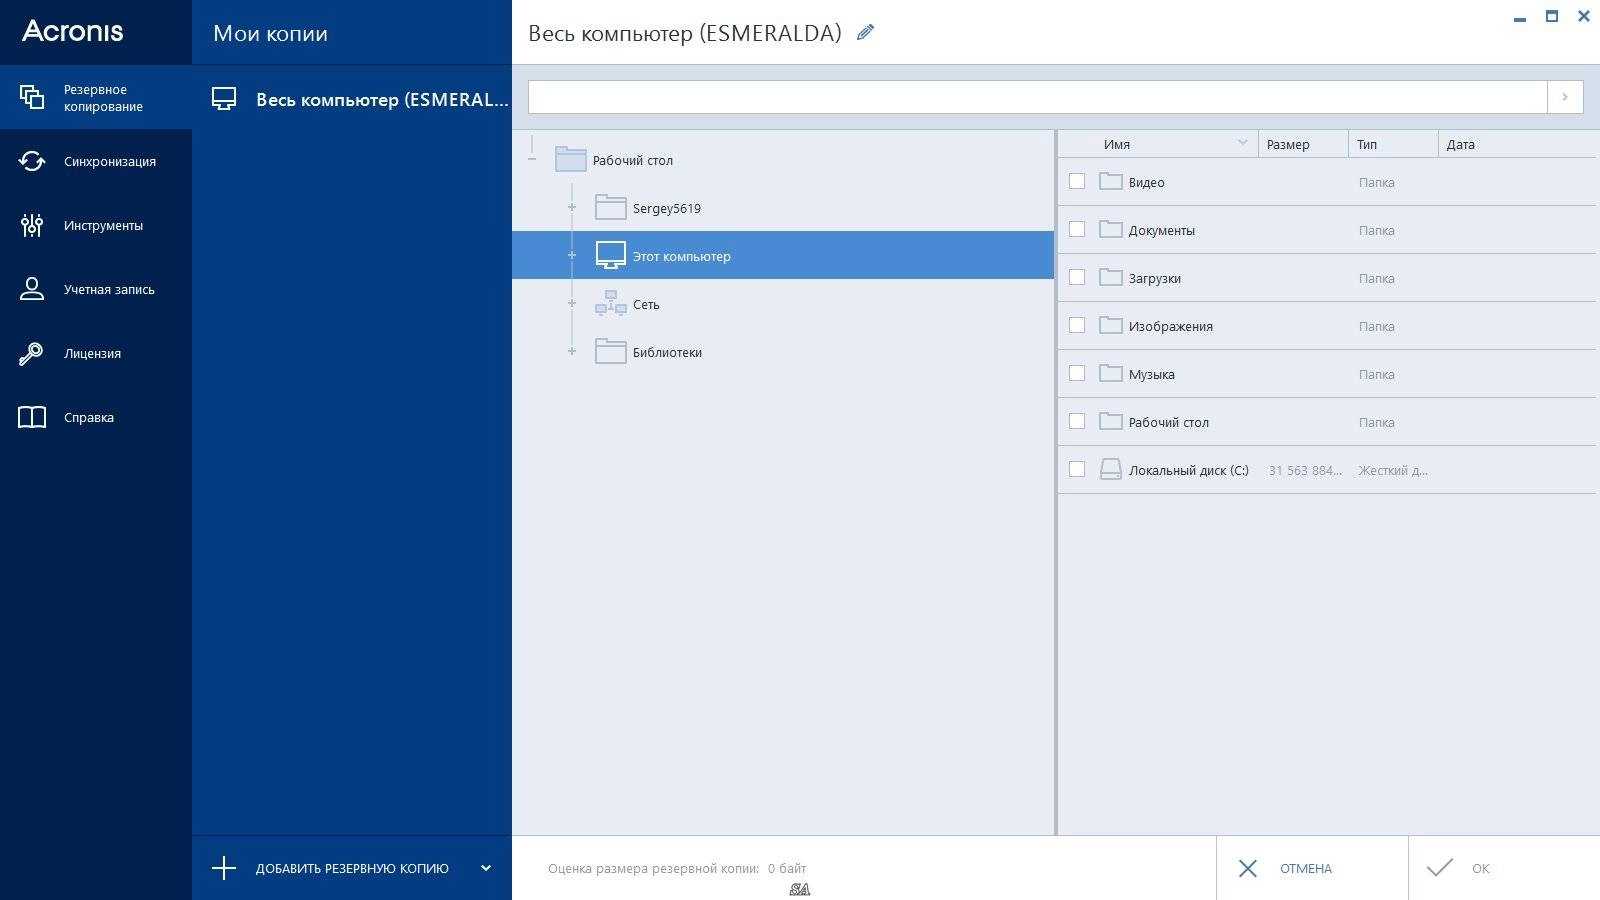Screen dimensions: 1600x900
Task: Select the Сеть tree item label
Action: point(646,304)
